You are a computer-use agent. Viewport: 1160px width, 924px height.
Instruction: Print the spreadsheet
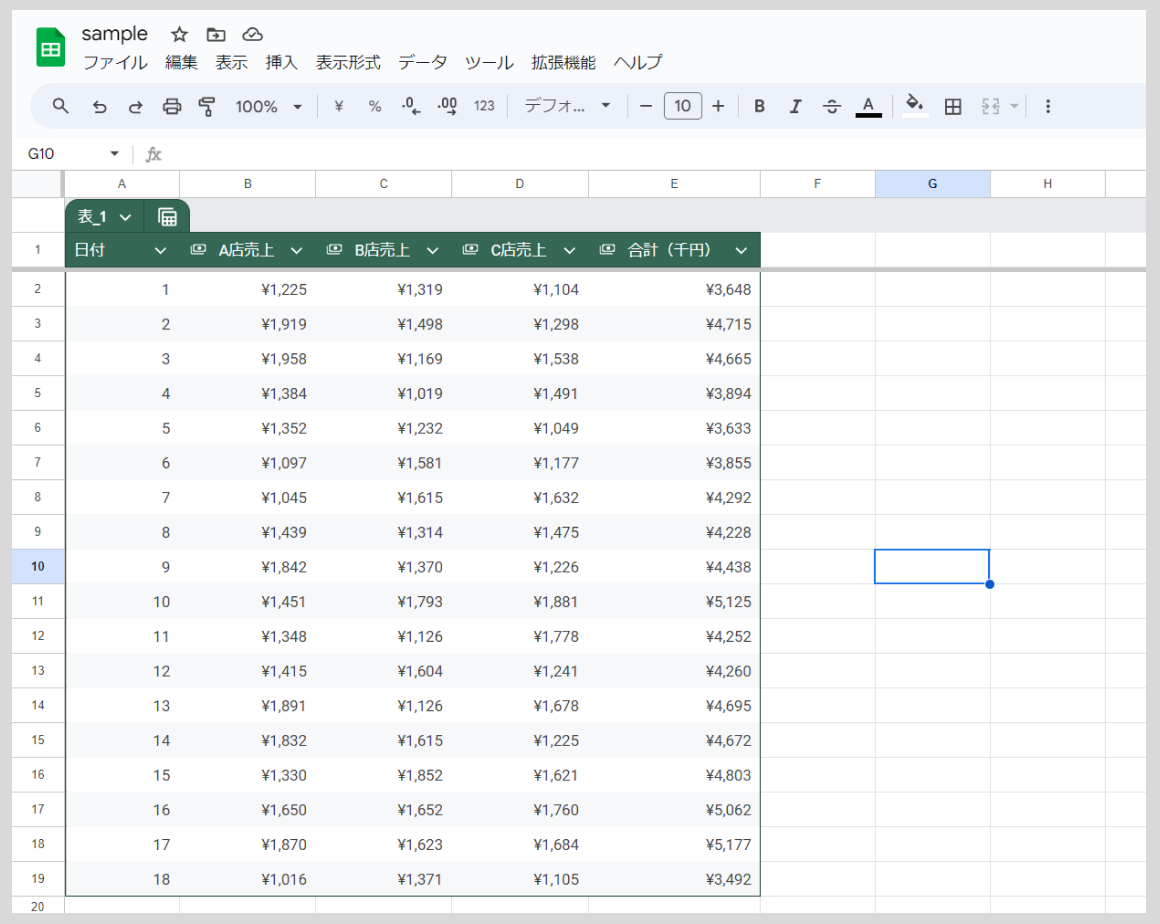click(172, 107)
